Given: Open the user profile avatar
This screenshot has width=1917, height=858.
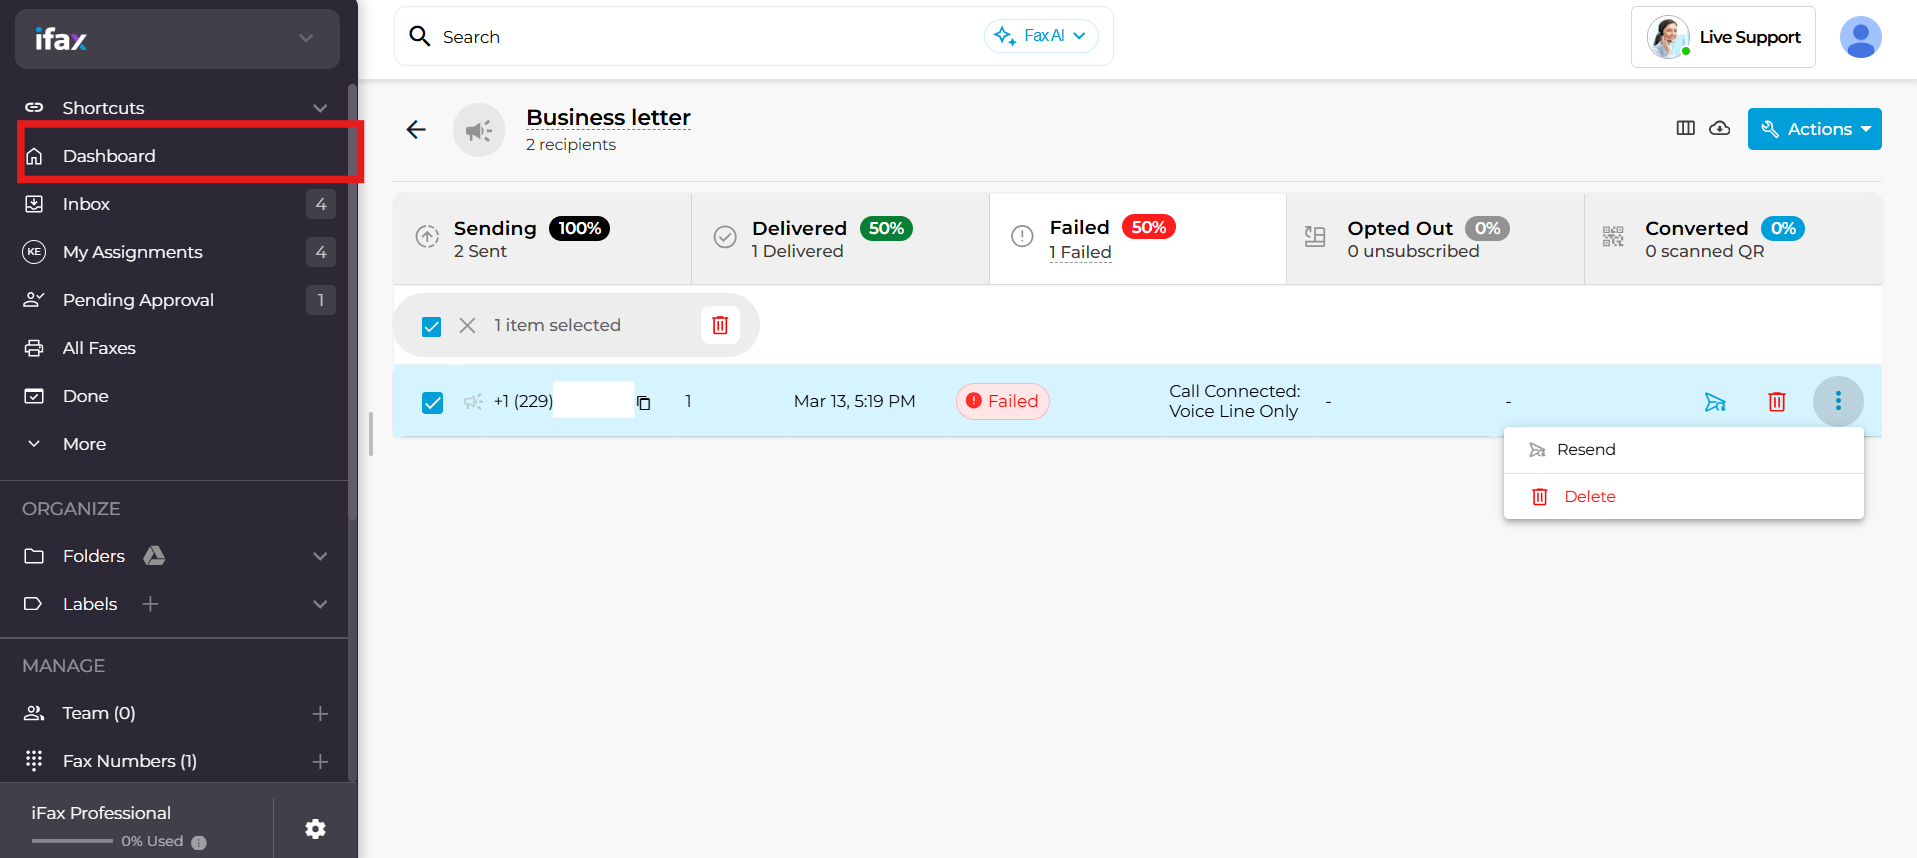Looking at the screenshot, I should (1860, 37).
